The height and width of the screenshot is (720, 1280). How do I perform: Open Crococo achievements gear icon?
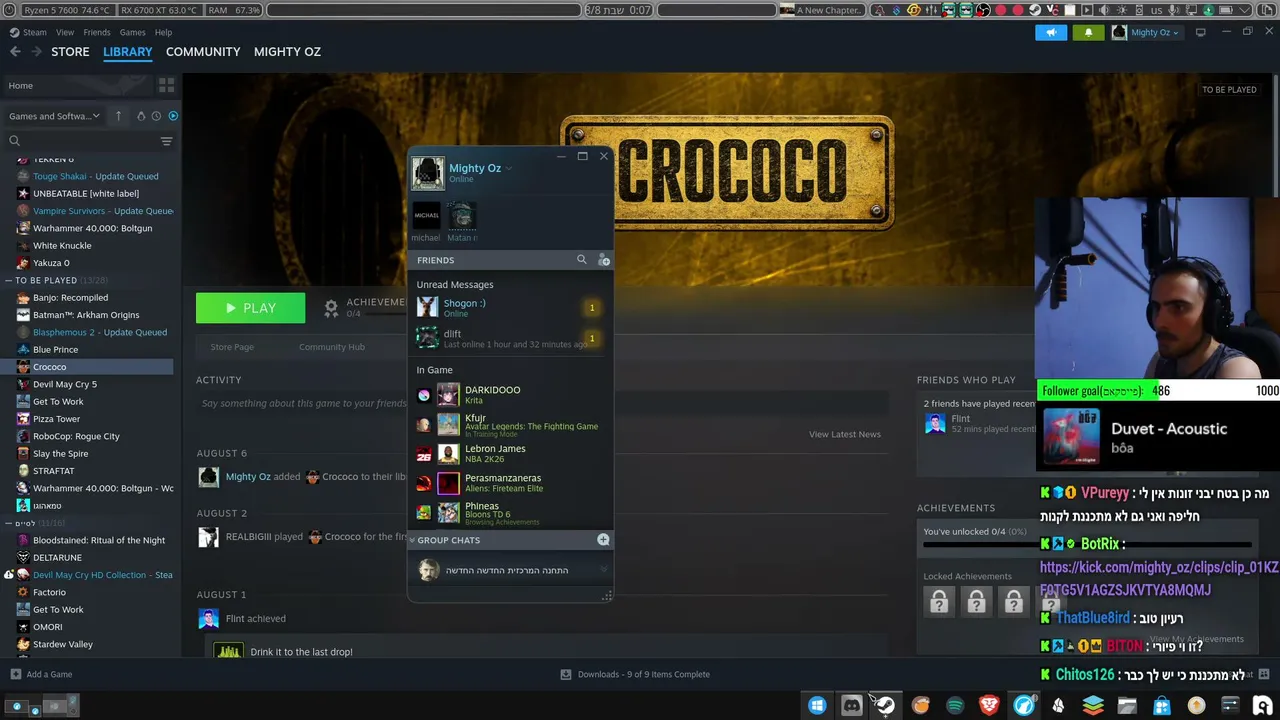click(x=331, y=309)
